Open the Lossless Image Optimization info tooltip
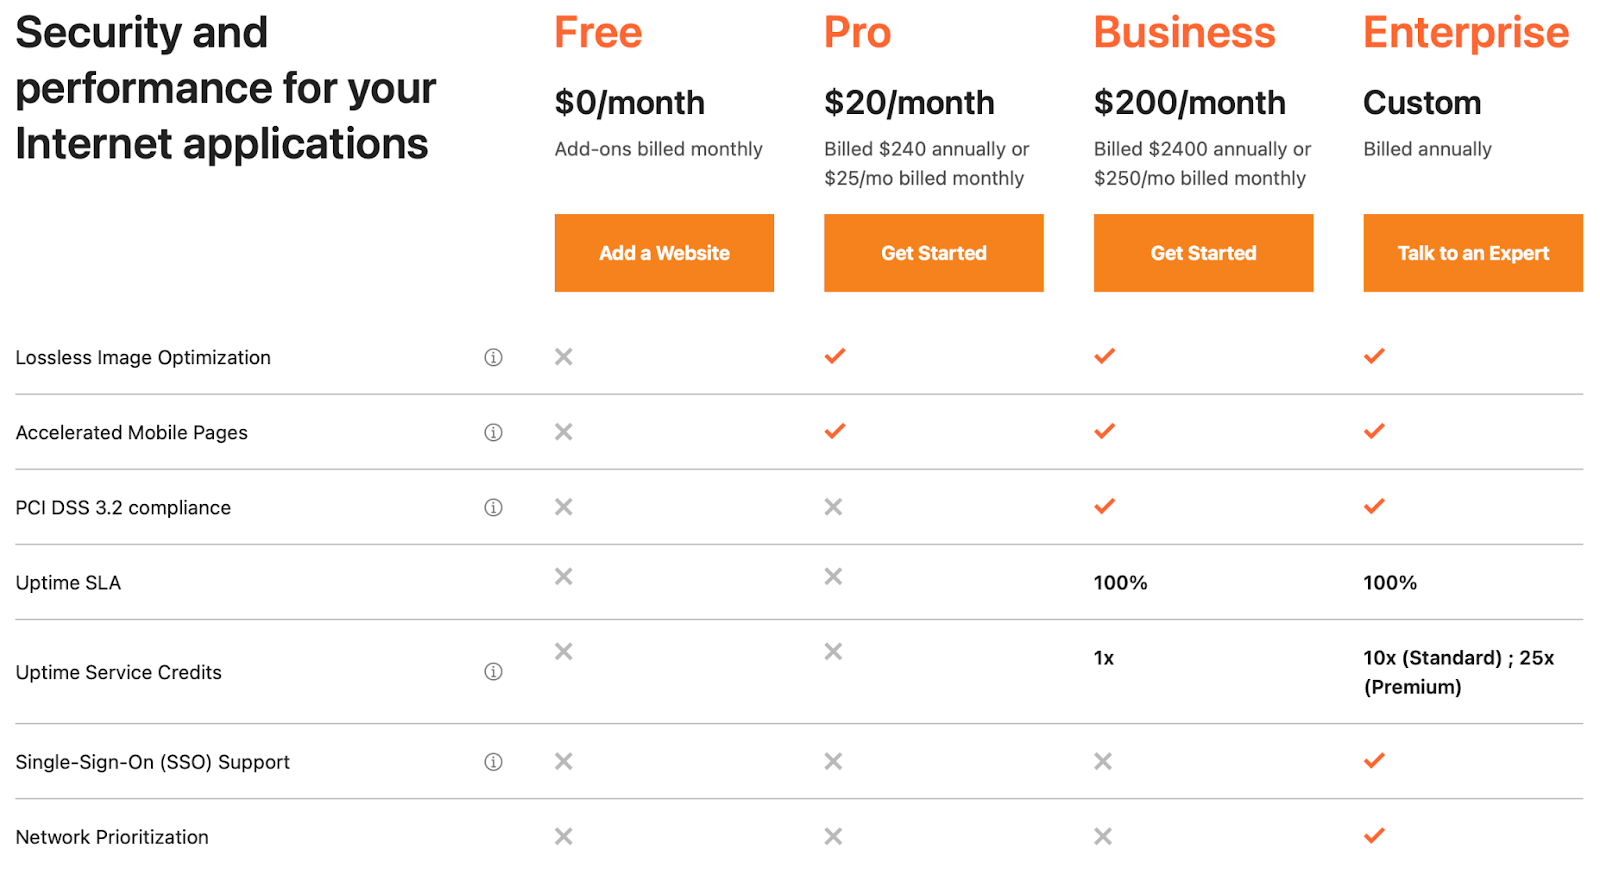This screenshot has width=1600, height=872. [493, 357]
